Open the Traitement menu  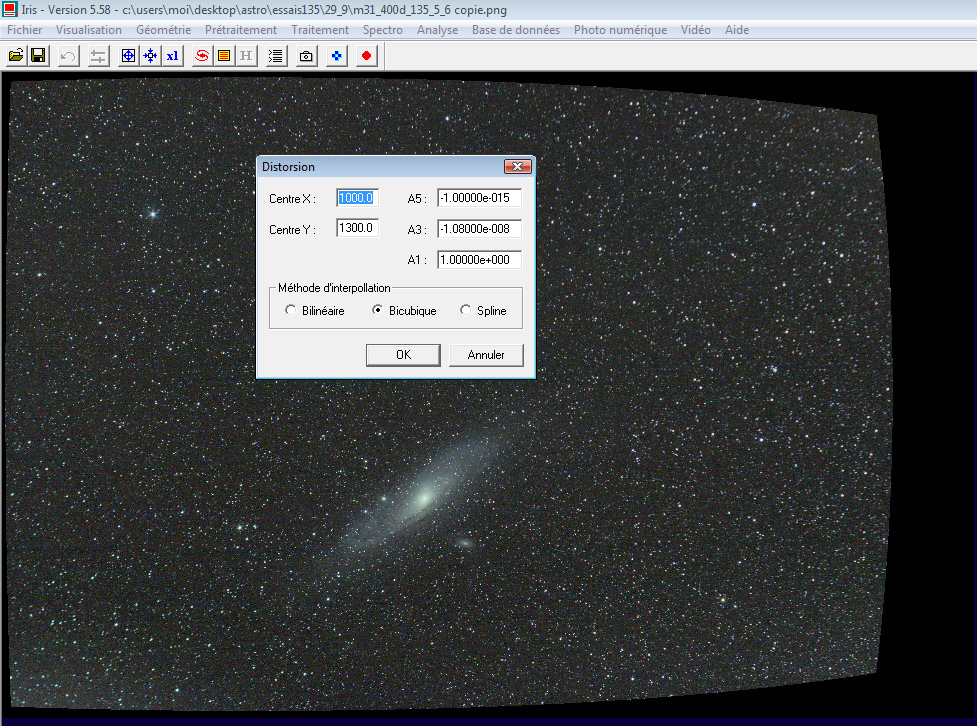tap(320, 30)
